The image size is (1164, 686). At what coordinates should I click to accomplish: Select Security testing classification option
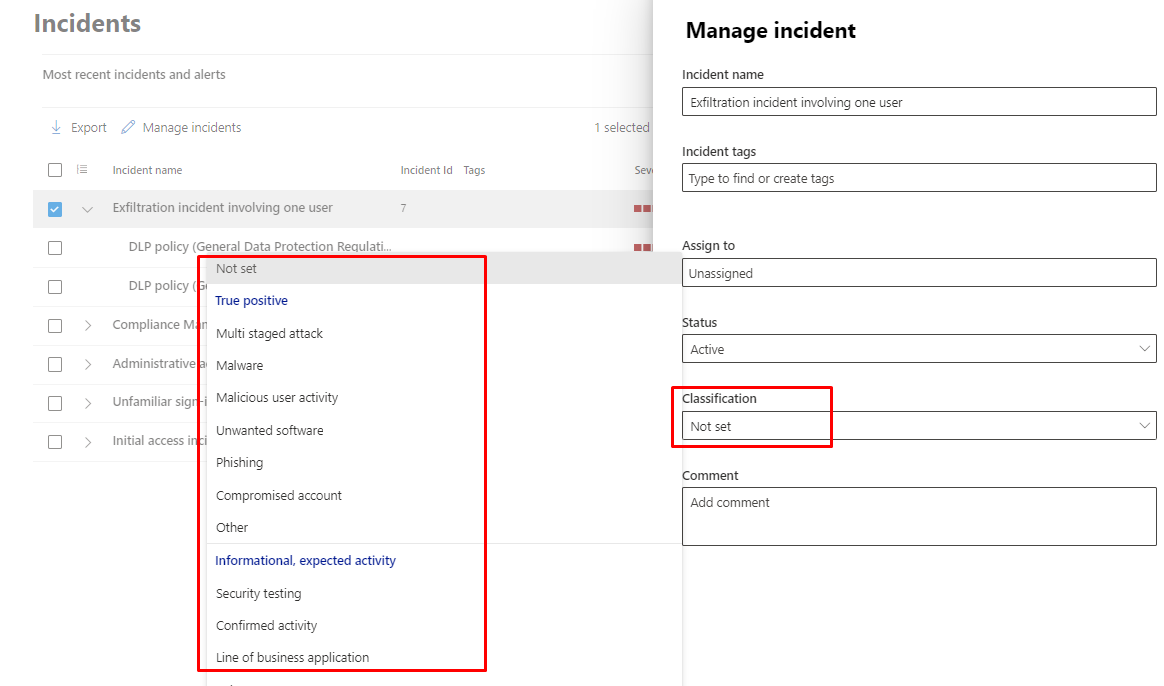click(258, 594)
